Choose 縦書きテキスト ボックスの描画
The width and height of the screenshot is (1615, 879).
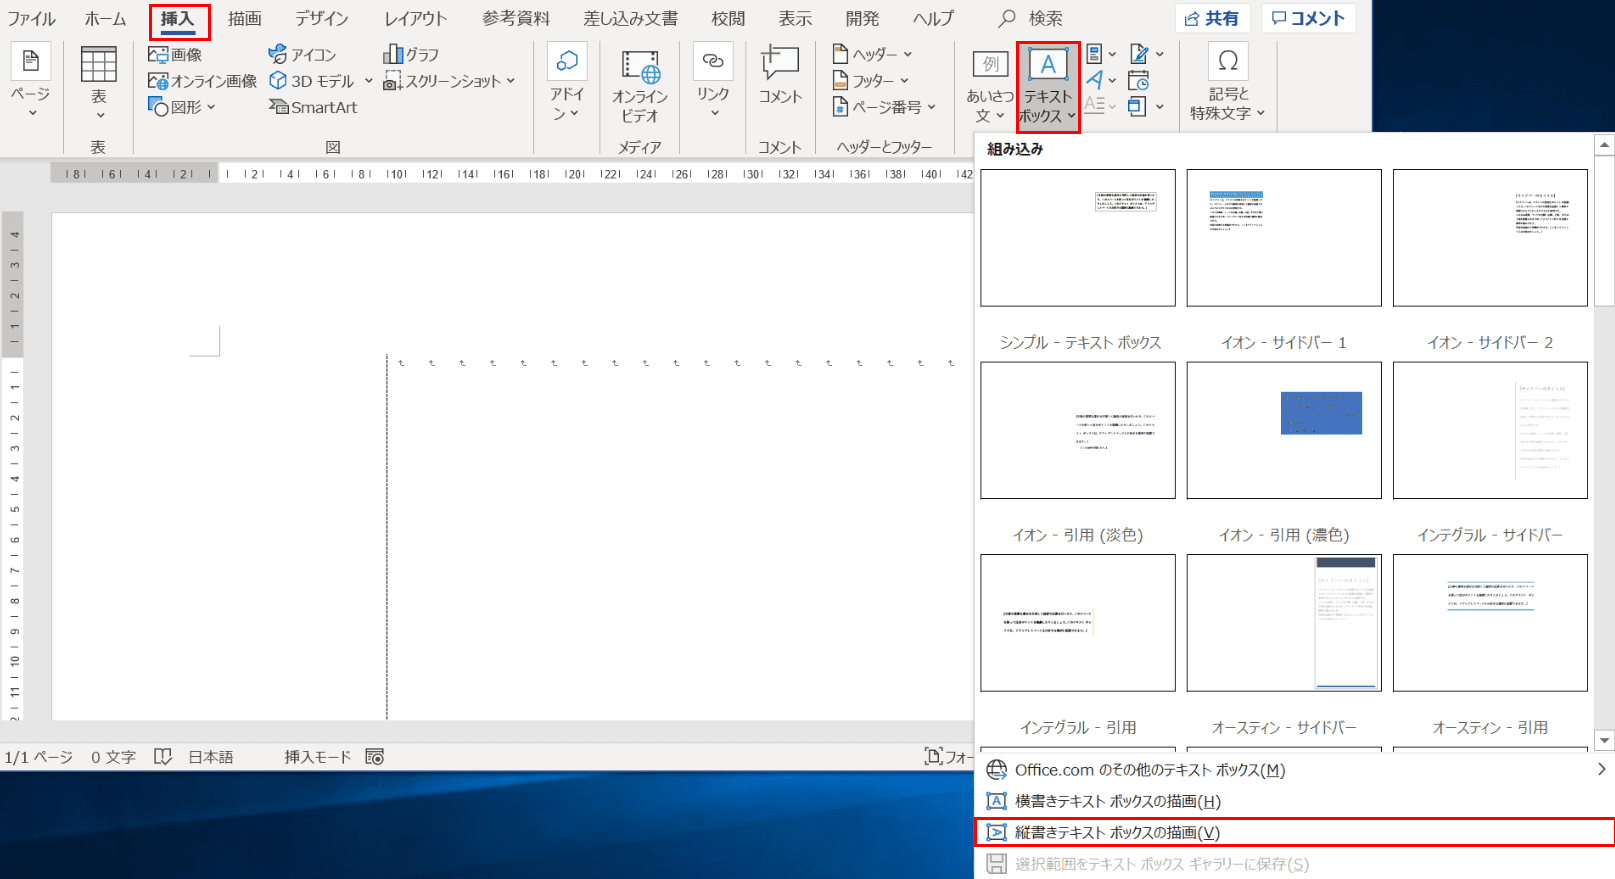1294,832
